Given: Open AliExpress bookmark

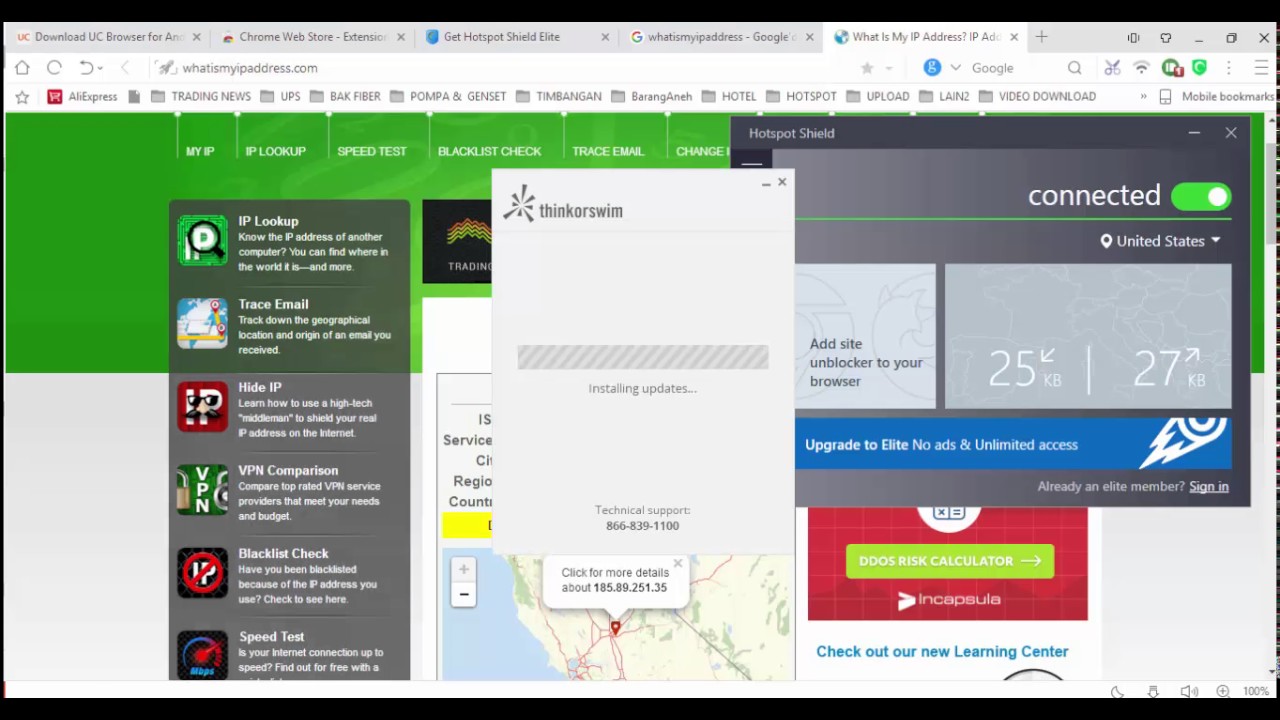Looking at the screenshot, I should coord(83,97).
